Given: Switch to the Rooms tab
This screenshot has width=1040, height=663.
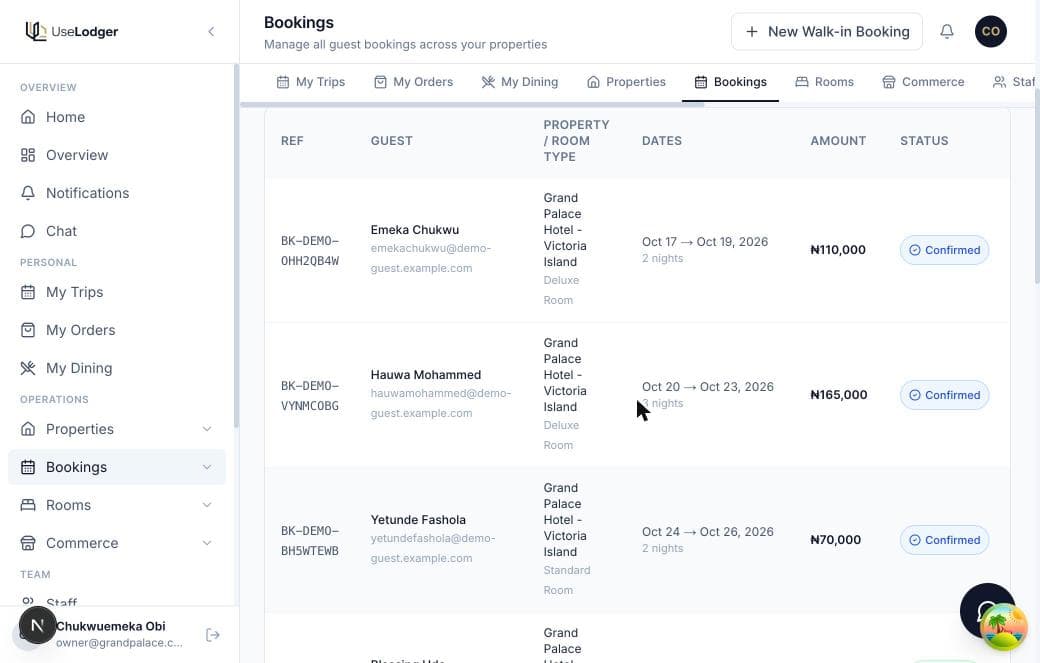Looking at the screenshot, I should tap(824, 82).
